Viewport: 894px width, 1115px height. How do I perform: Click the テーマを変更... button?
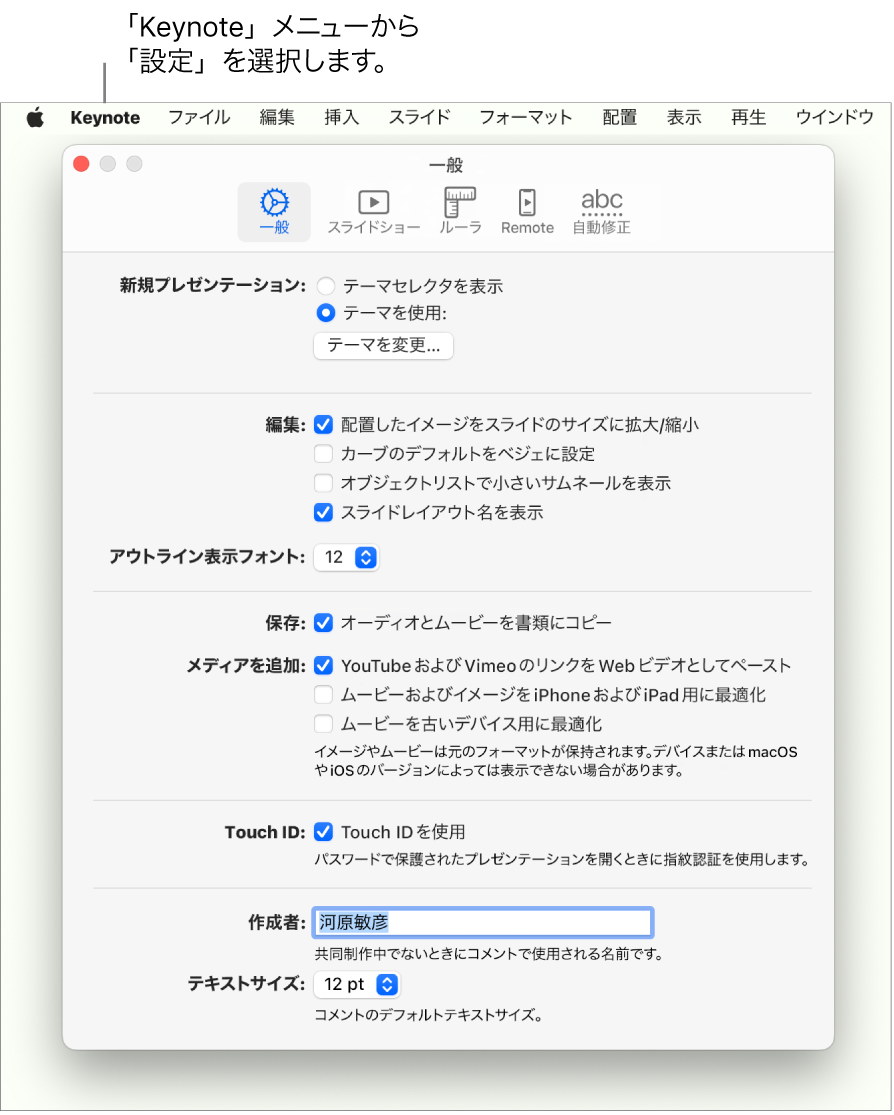(383, 346)
